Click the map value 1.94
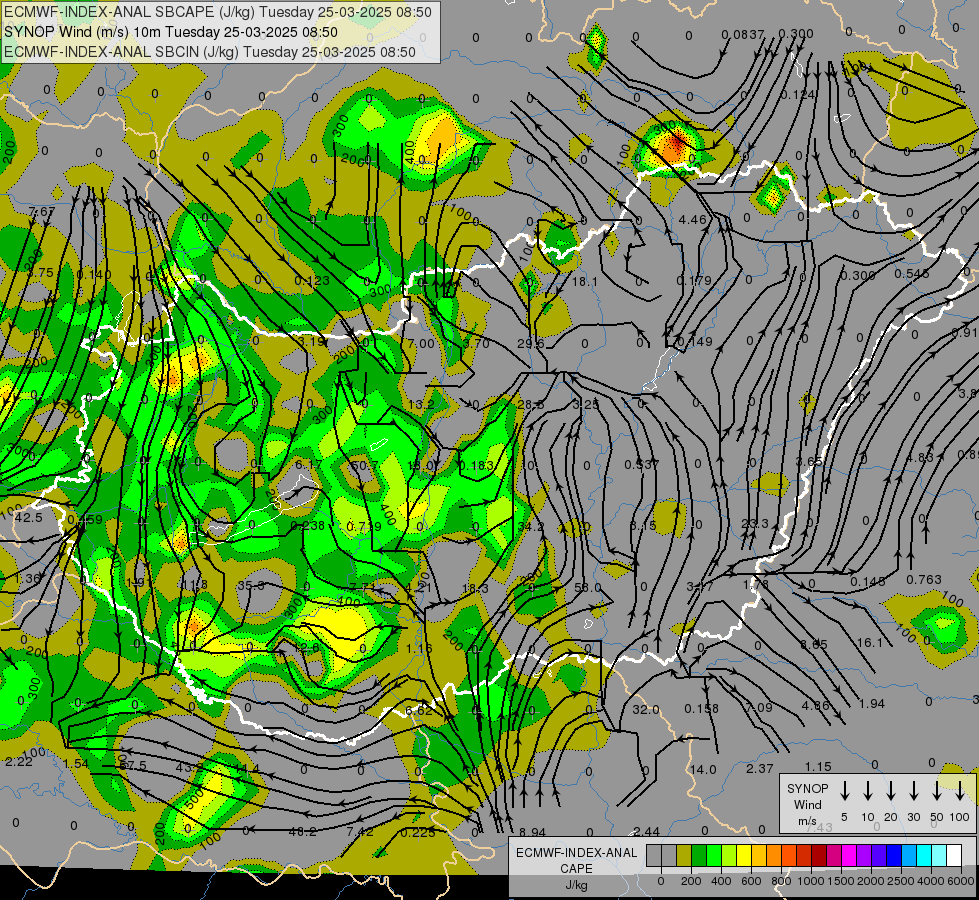The height and width of the screenshot is (900, 979). [x=872, y=704]
